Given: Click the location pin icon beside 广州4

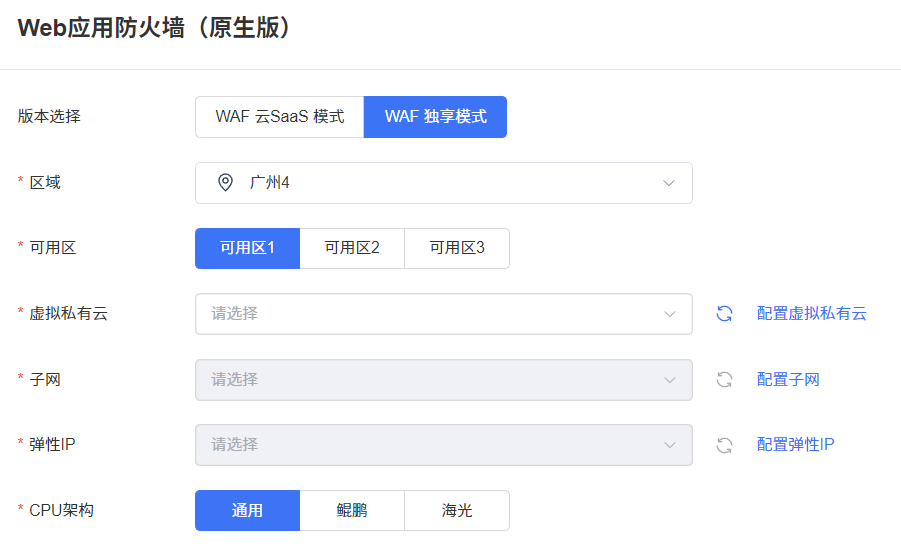Looking at the screenshot, I should (x=225, y=183).
